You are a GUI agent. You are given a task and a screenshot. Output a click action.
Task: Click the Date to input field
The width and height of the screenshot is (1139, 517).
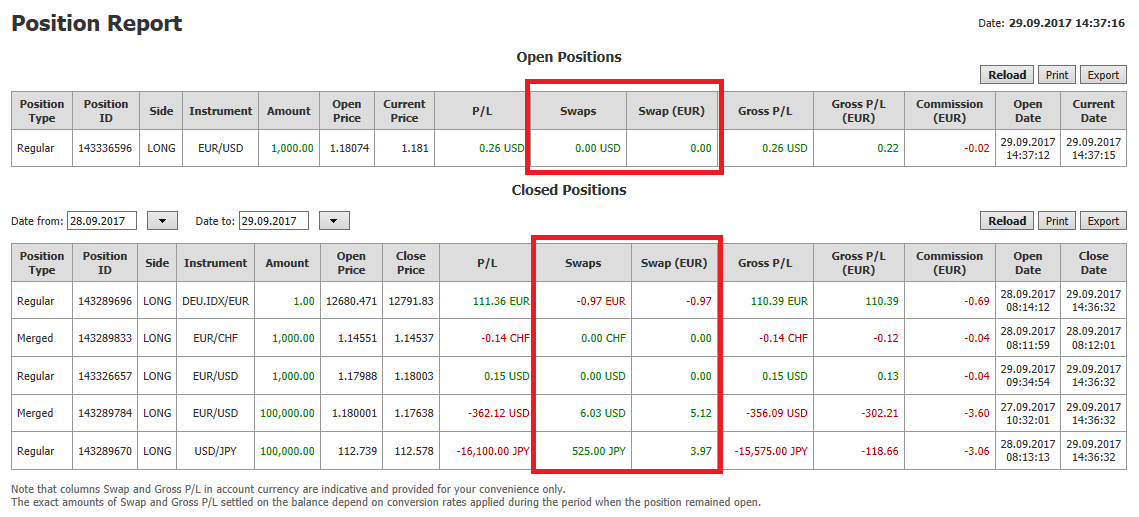(x=275, y=221)
